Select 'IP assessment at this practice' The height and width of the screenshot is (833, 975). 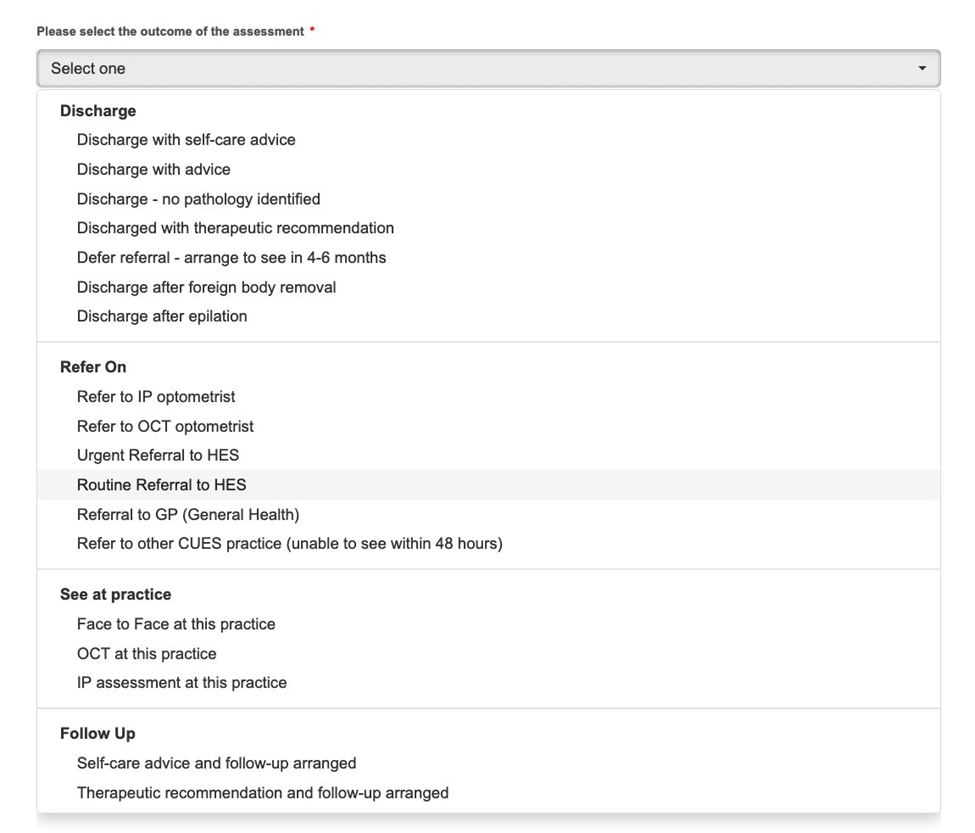coord(488,683)
